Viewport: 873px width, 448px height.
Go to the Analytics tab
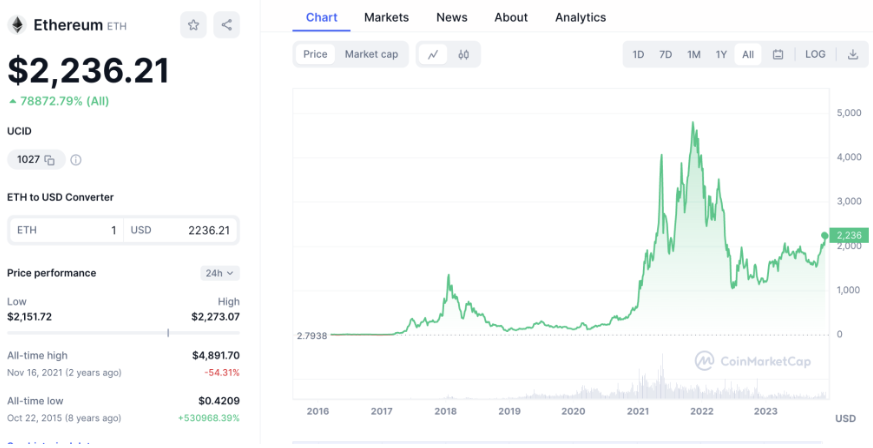(x=580, y=17)
